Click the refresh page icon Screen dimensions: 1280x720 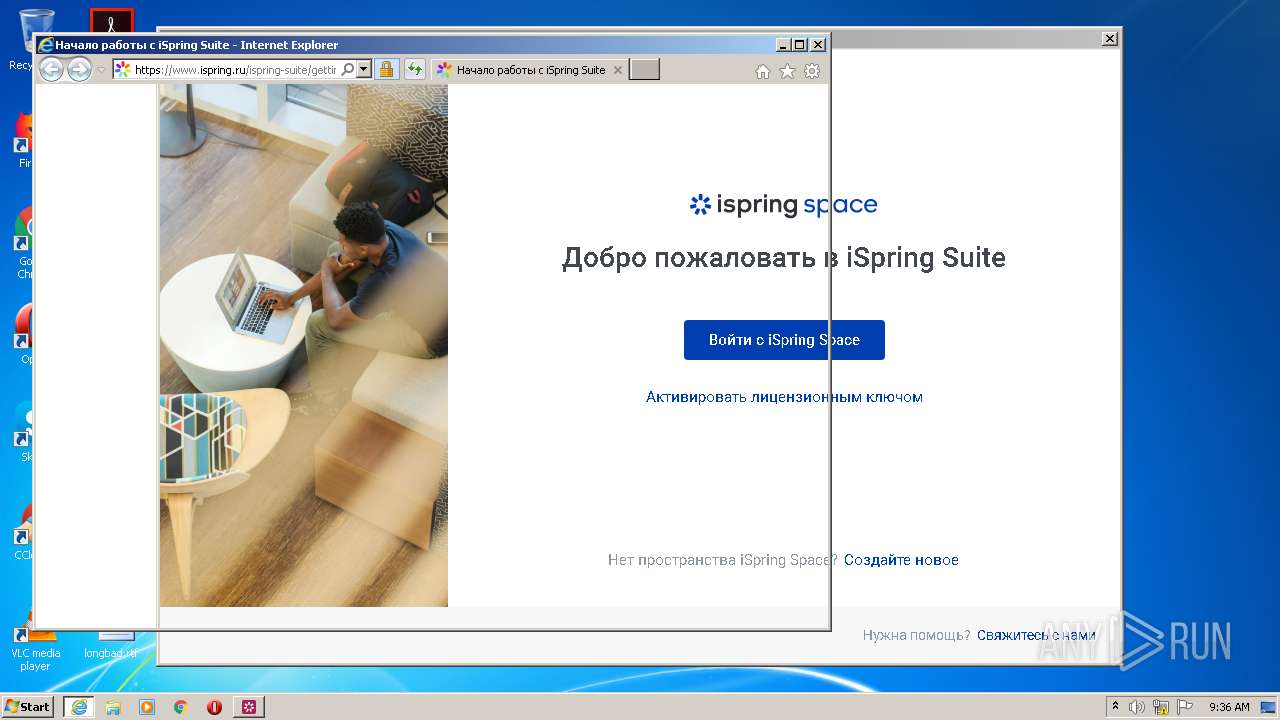[414, 70]
